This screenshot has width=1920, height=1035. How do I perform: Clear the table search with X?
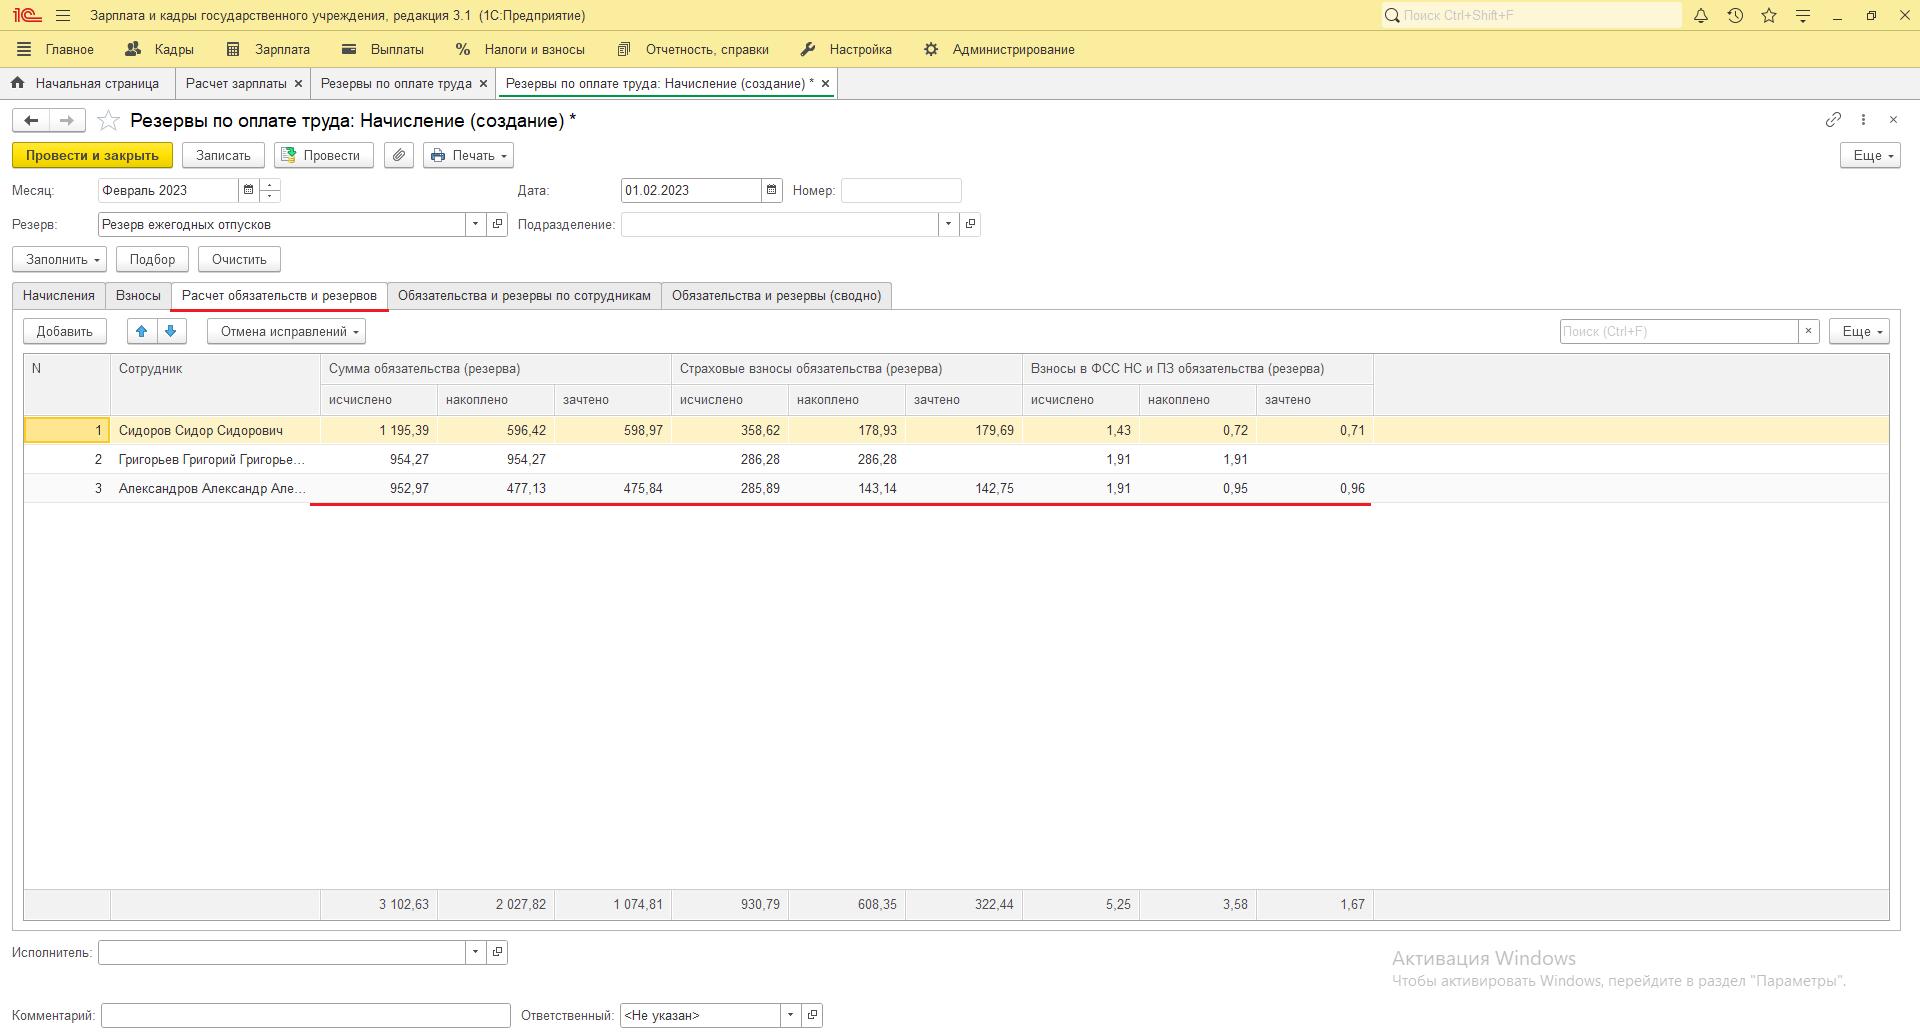(x=1808, y=331)
